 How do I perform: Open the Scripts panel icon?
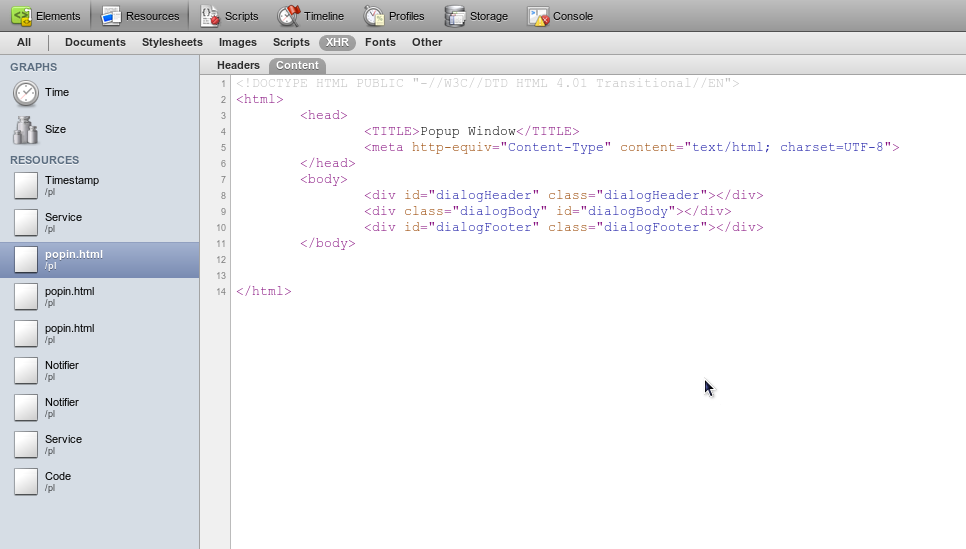pos(210,16)
